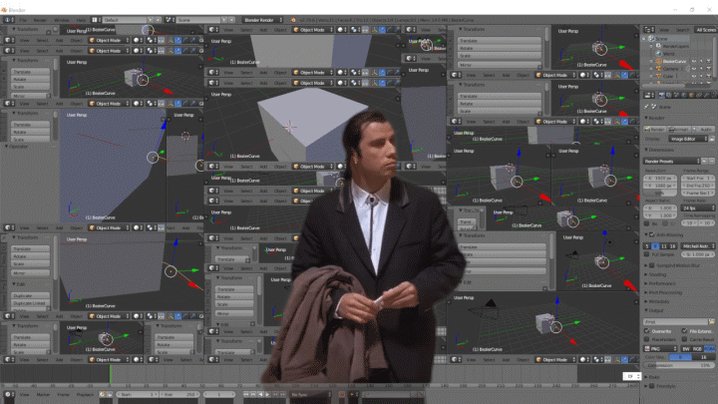Toggle visibility eye for Camera
Screen dimensions: 718x404
tap(694, 68)
